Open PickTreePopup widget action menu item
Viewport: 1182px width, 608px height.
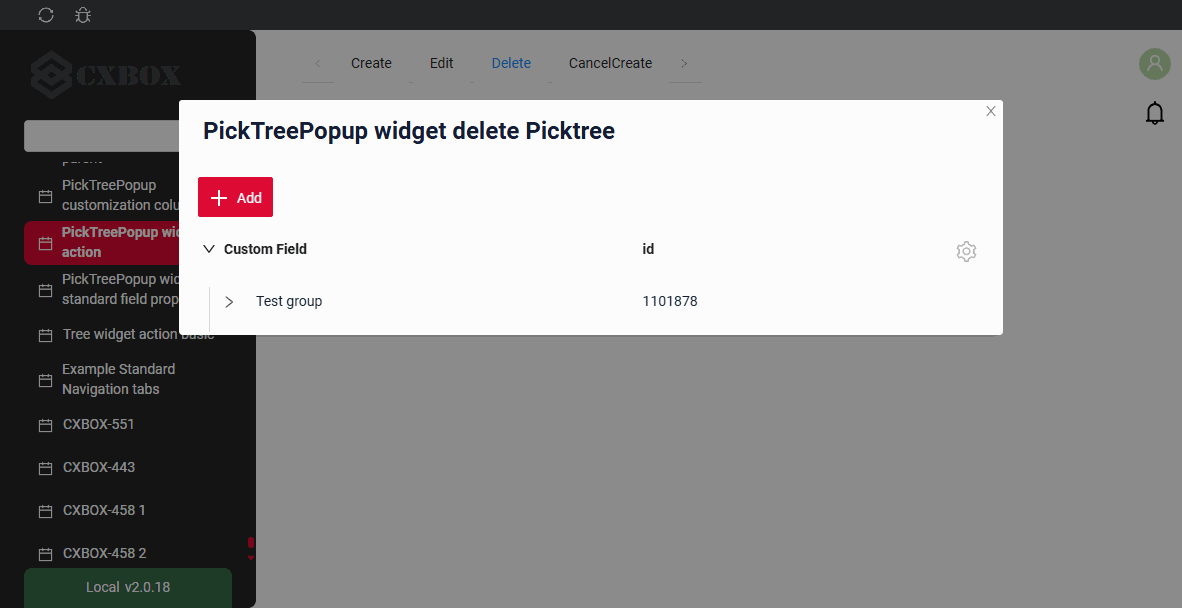[102, 243]
